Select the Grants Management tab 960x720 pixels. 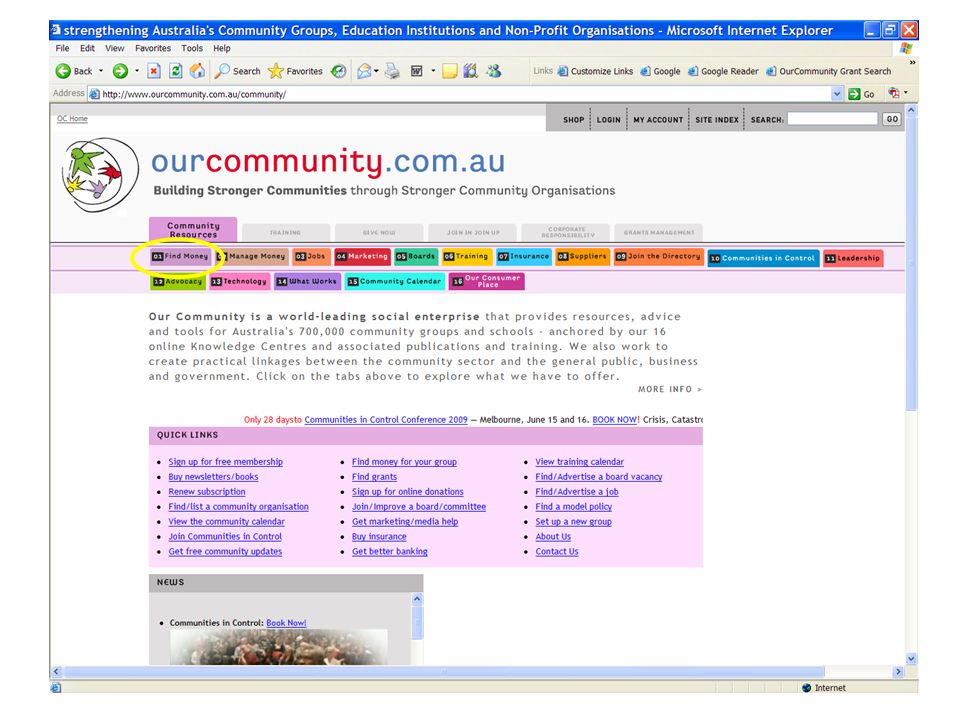[x=659, y=233]
